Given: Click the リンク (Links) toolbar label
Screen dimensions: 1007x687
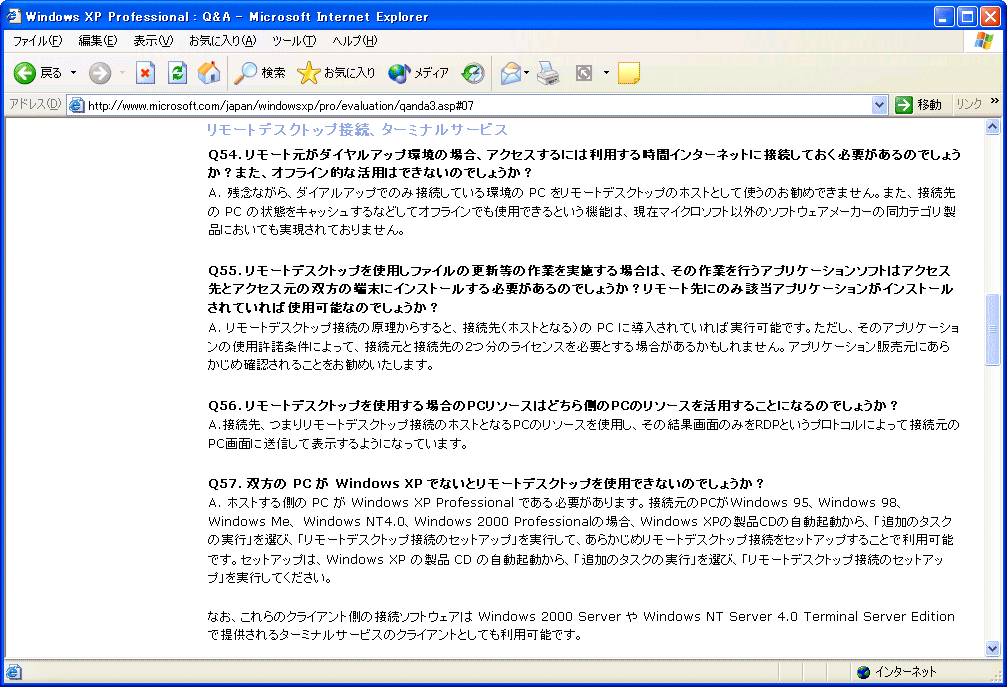Looking at the screenshot, I should [968, 104].
